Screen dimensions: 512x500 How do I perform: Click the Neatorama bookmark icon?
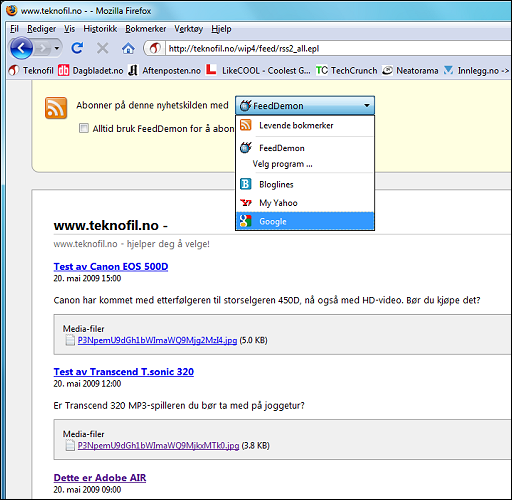tap(387, 70)
